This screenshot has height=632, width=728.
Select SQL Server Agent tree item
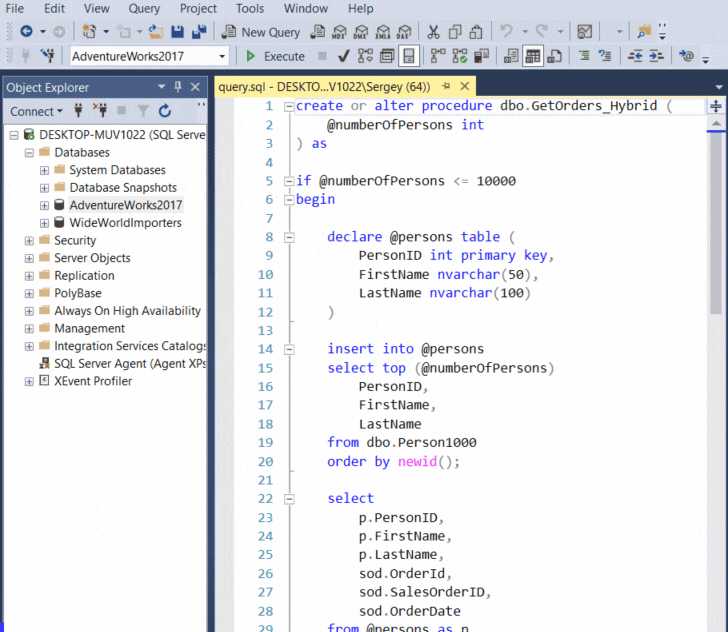coord(130,364)
